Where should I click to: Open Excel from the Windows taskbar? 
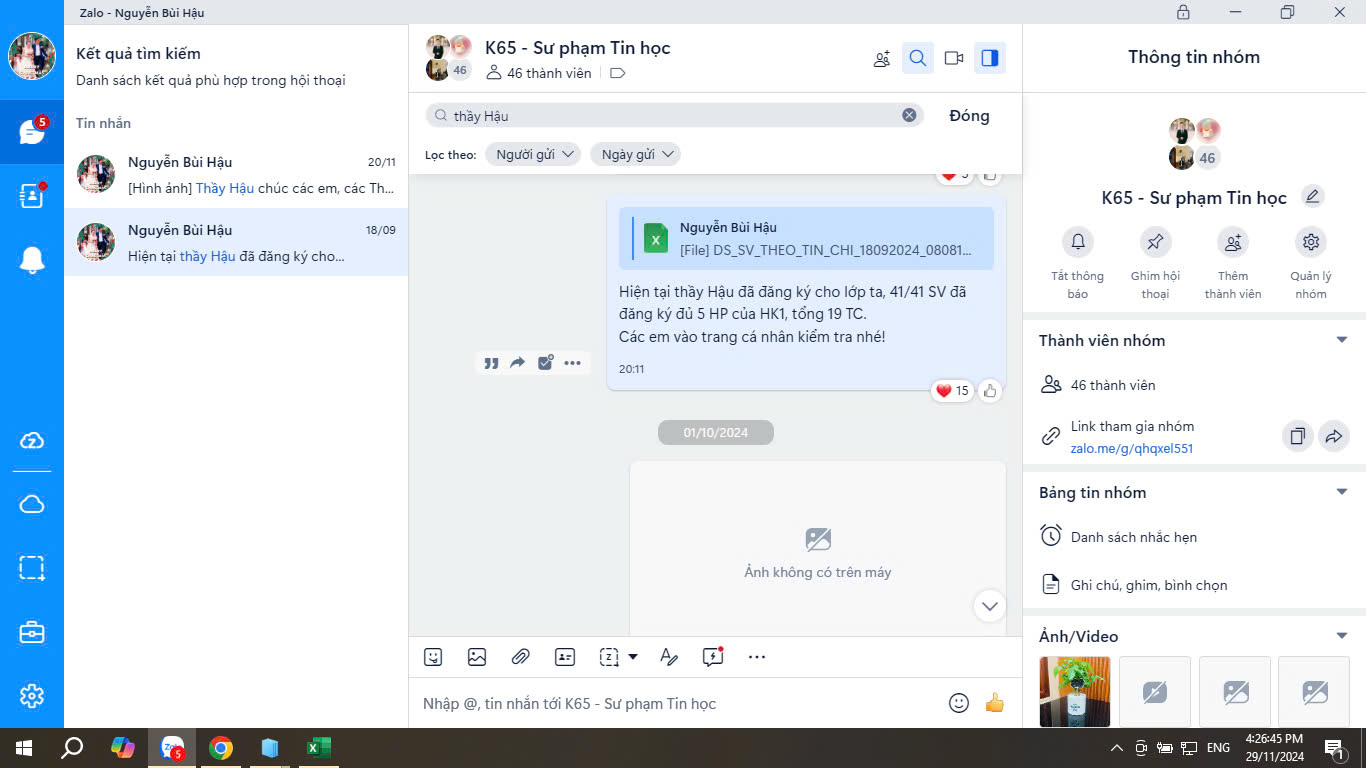coord(318,748)
